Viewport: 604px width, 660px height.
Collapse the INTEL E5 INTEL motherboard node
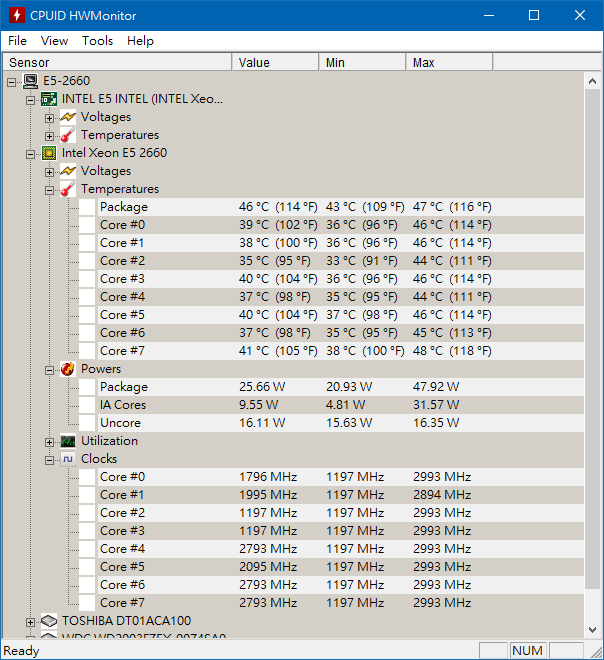click(x=30, y=100)
